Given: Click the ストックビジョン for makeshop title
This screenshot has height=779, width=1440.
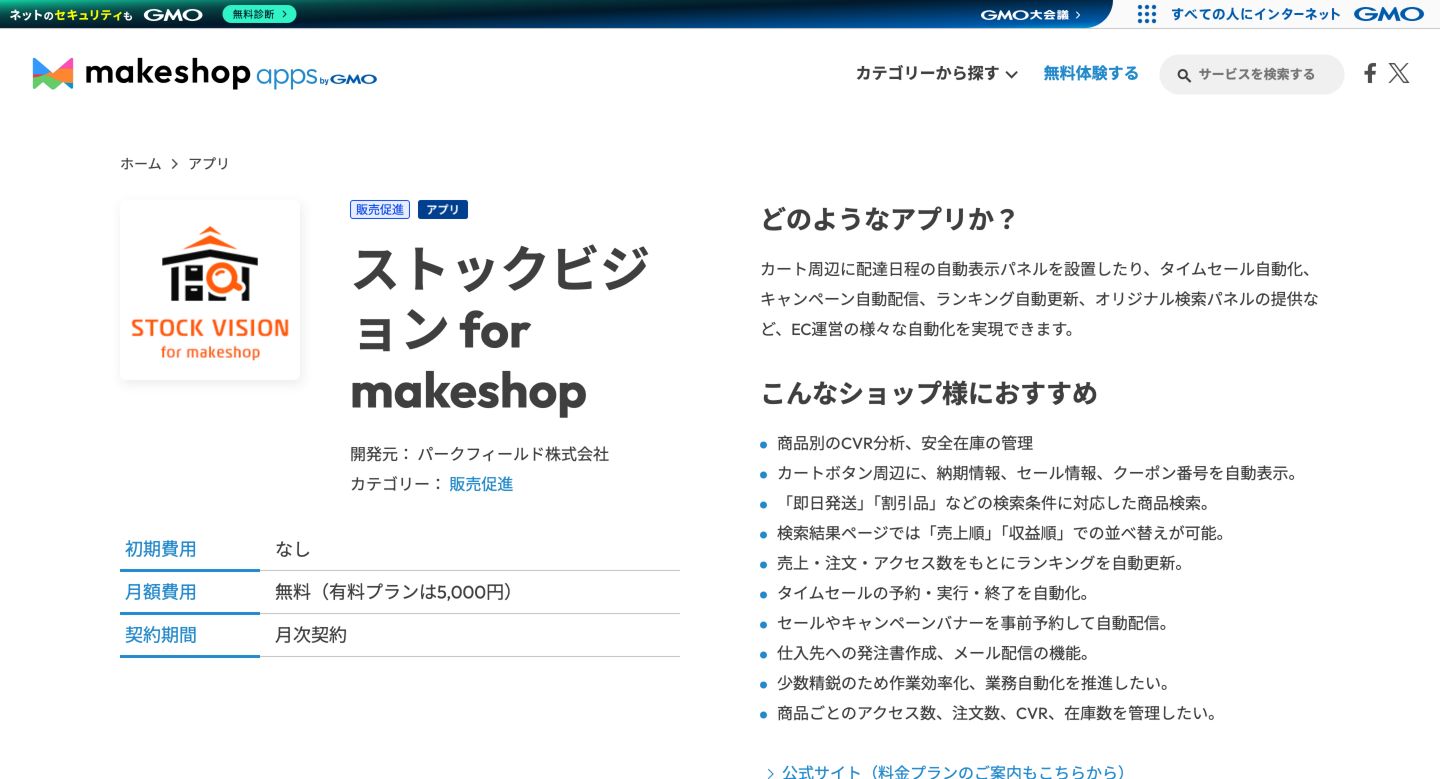Looking at the screenshot, I should [x=500, y=329].
